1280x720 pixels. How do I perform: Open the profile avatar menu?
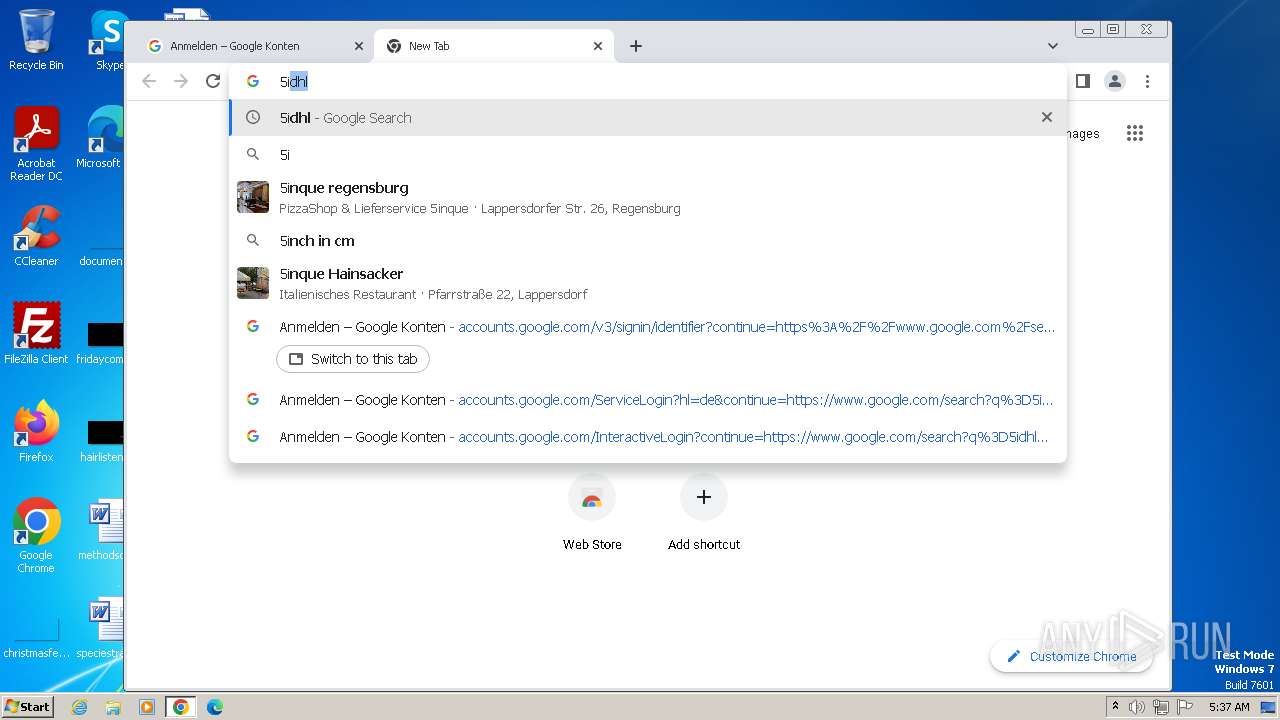click(1115, 81)
